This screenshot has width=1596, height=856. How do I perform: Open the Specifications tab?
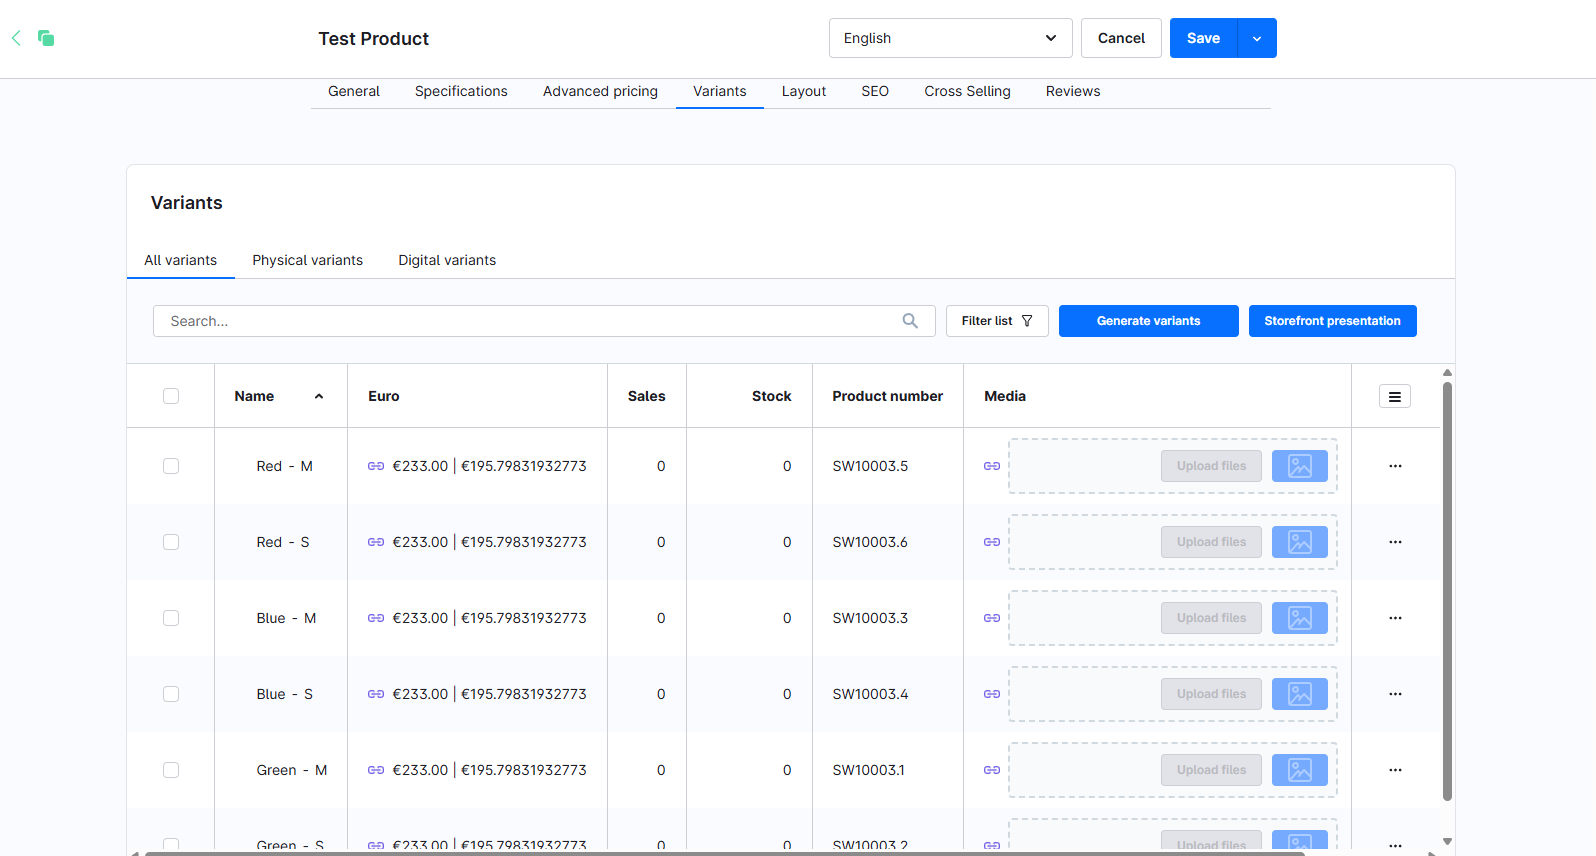pyautogui.click(x=461, y=91)
